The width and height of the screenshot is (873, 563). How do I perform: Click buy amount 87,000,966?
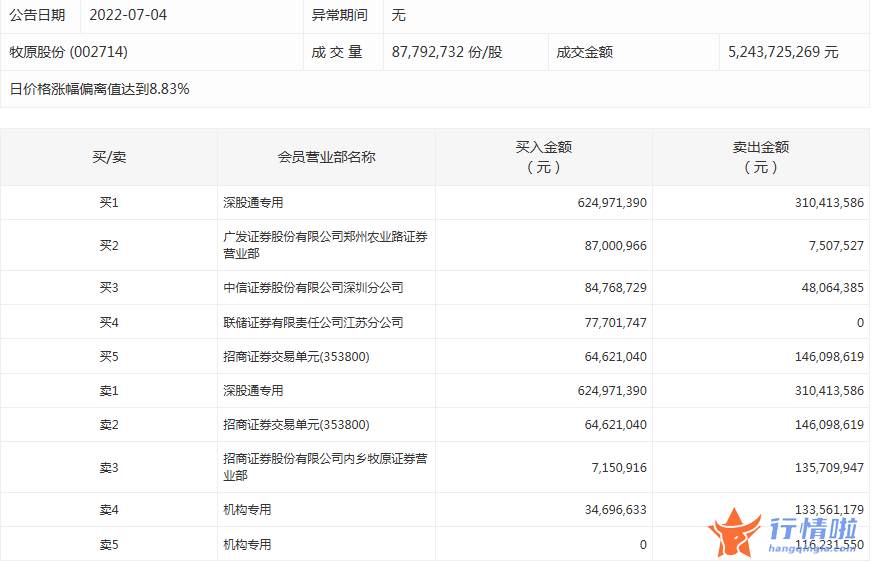point(615,246)
